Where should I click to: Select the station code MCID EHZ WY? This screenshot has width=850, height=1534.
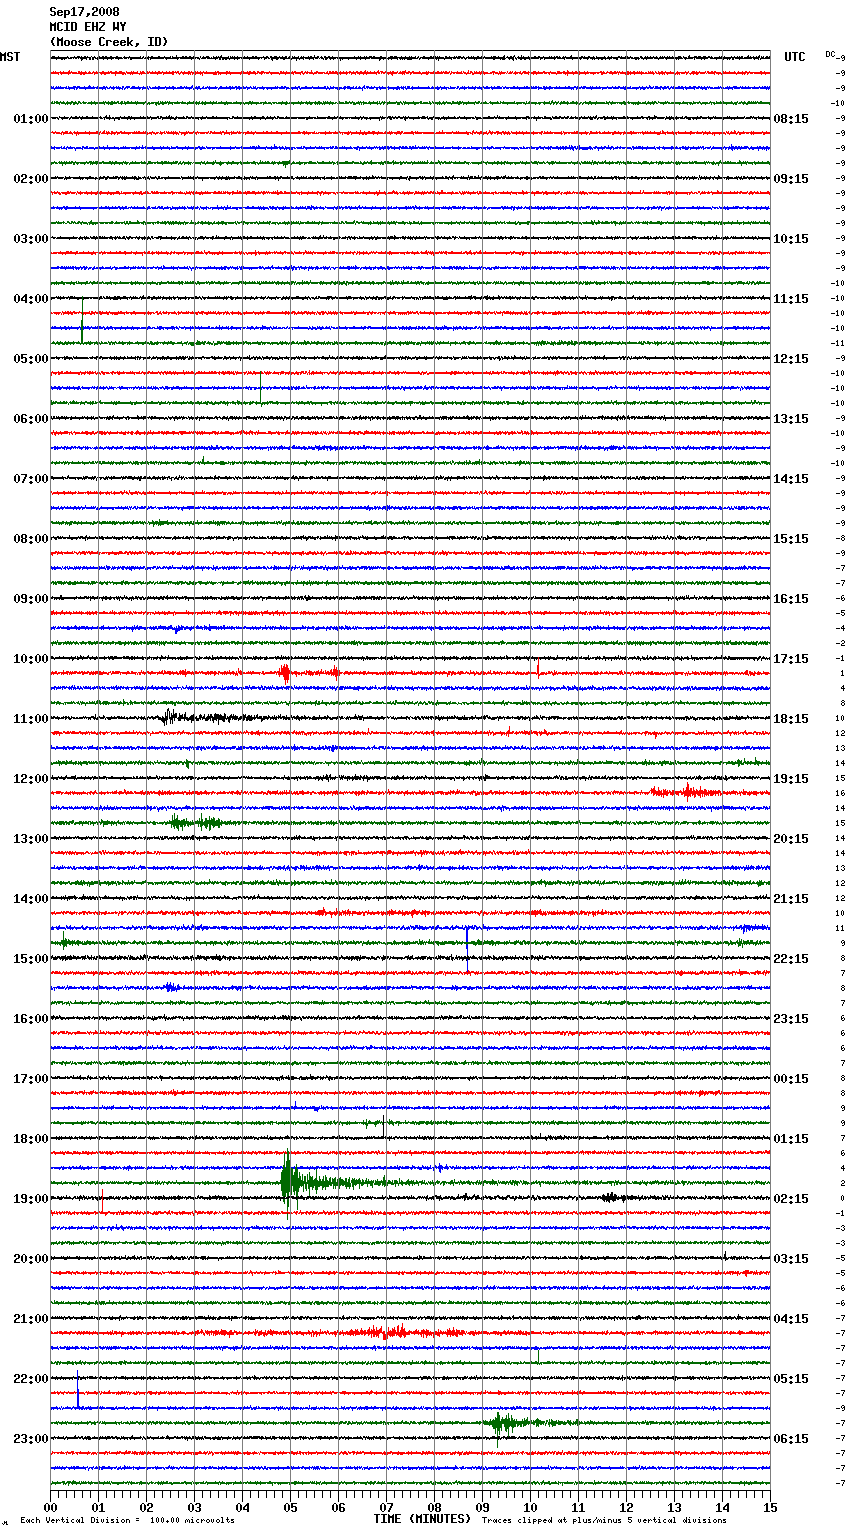[88, 27]
